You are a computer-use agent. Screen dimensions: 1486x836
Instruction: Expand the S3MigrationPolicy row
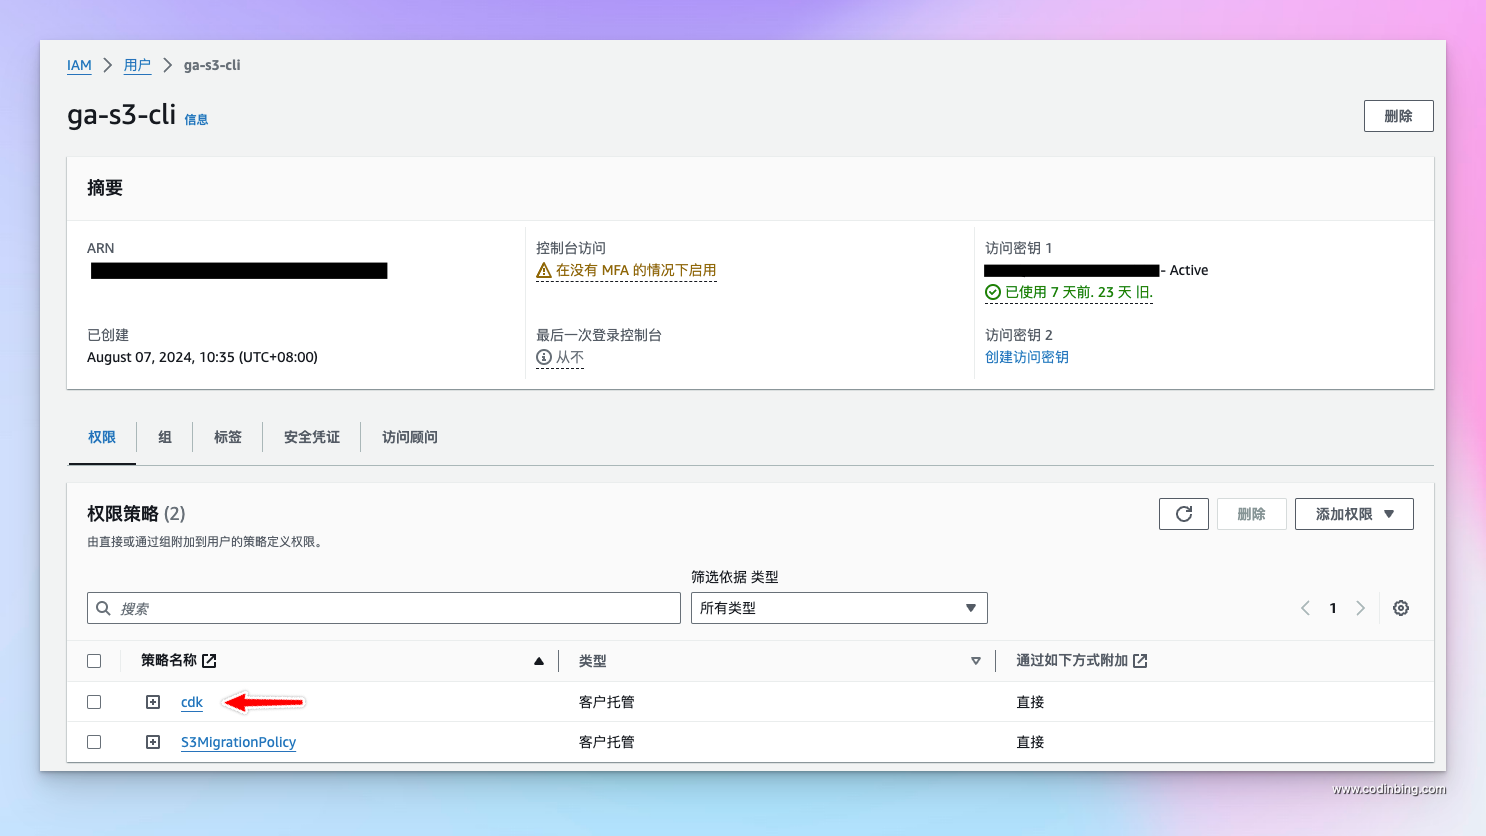click(153, 742)
